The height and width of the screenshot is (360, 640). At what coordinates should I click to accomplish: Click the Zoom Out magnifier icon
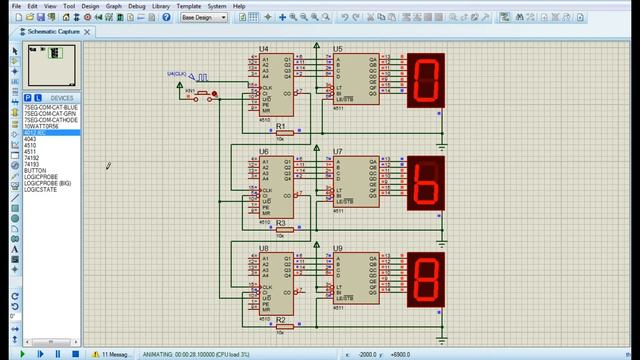304,17
